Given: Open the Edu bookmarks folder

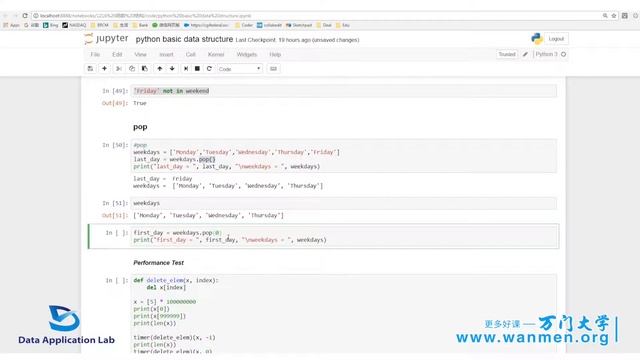Looking at the screenshot, I should [343, 25].
